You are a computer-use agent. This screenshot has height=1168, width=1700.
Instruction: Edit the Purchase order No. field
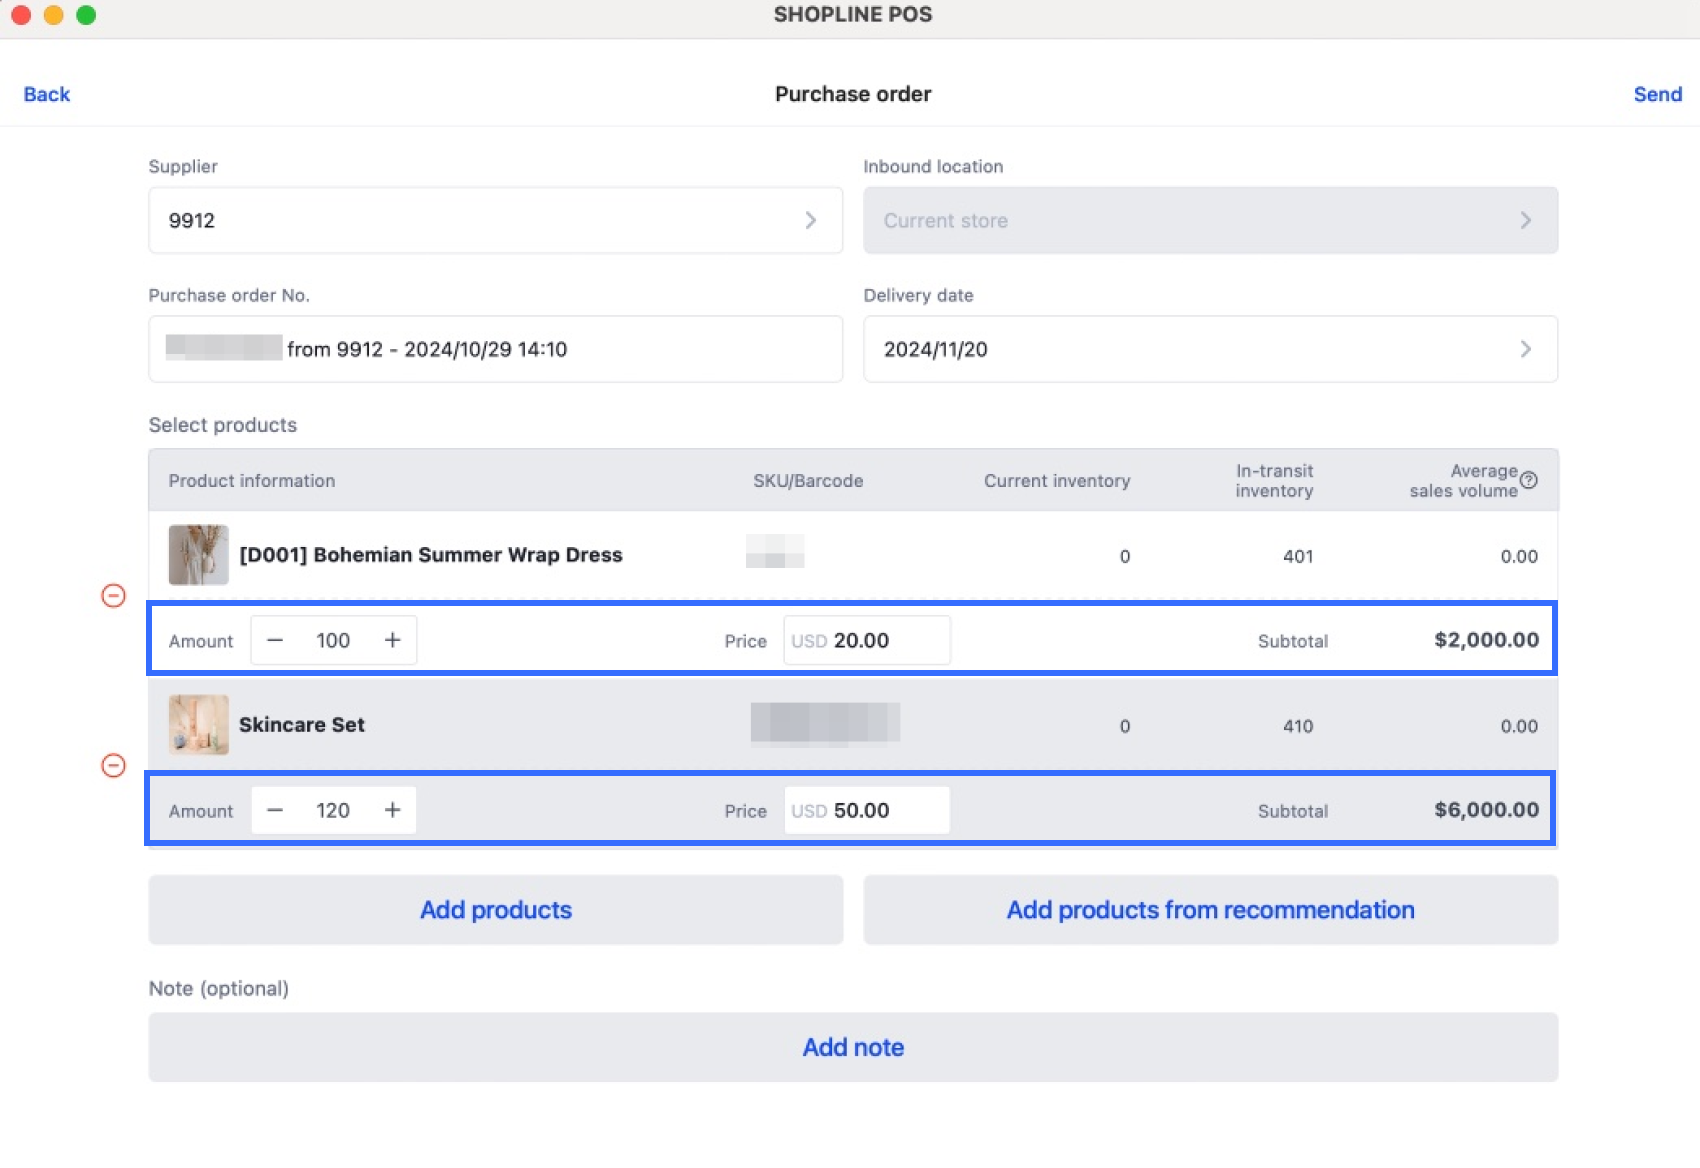pos(495,349)
